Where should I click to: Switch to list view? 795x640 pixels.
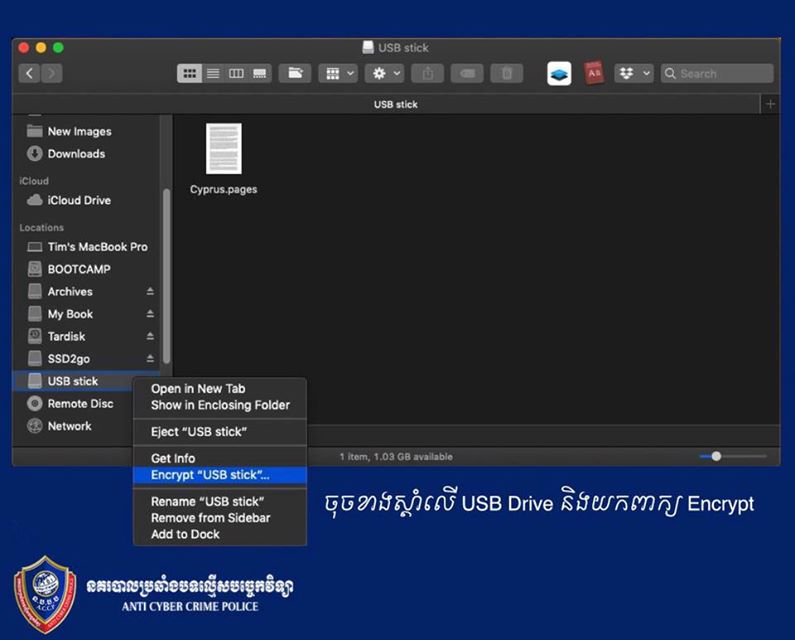[x=213, y=74]
